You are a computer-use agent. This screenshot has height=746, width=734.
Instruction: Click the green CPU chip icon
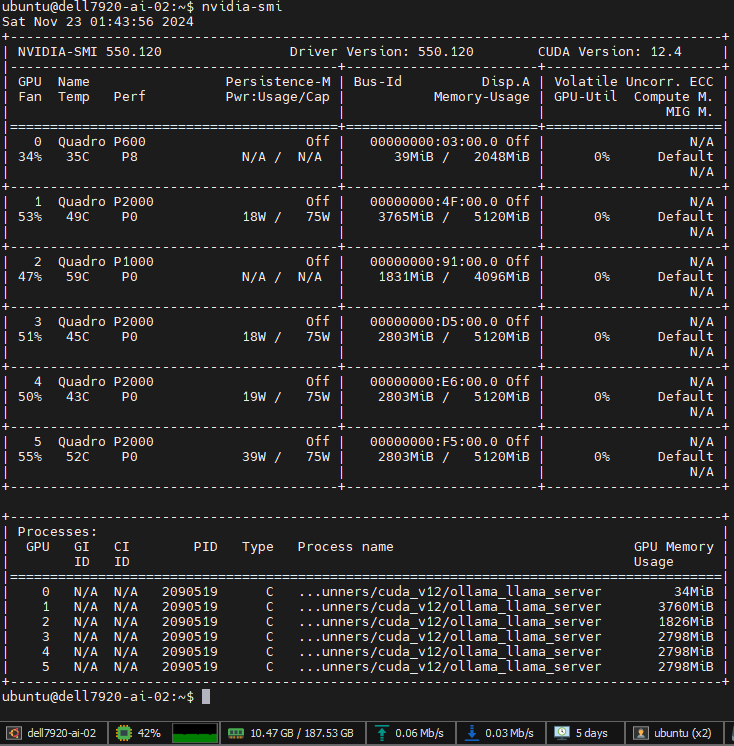point(124,733)
